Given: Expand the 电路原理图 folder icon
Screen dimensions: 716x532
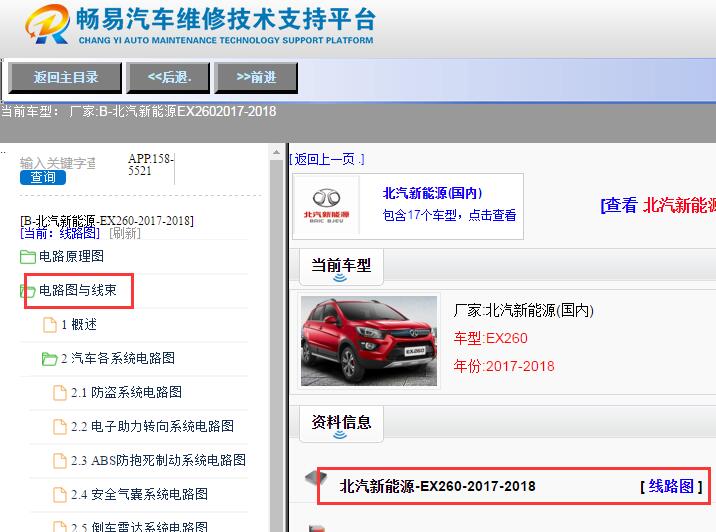Looking at the screenshot, I should click(28, 257).
